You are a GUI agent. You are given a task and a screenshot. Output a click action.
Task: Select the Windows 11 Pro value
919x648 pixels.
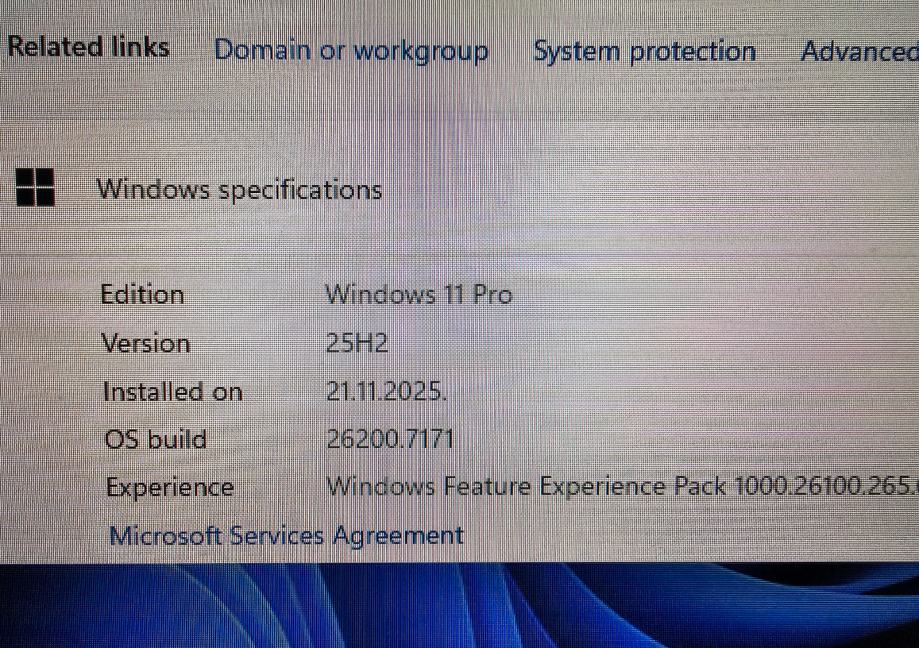pyautogui.click(x=419, y=294)
